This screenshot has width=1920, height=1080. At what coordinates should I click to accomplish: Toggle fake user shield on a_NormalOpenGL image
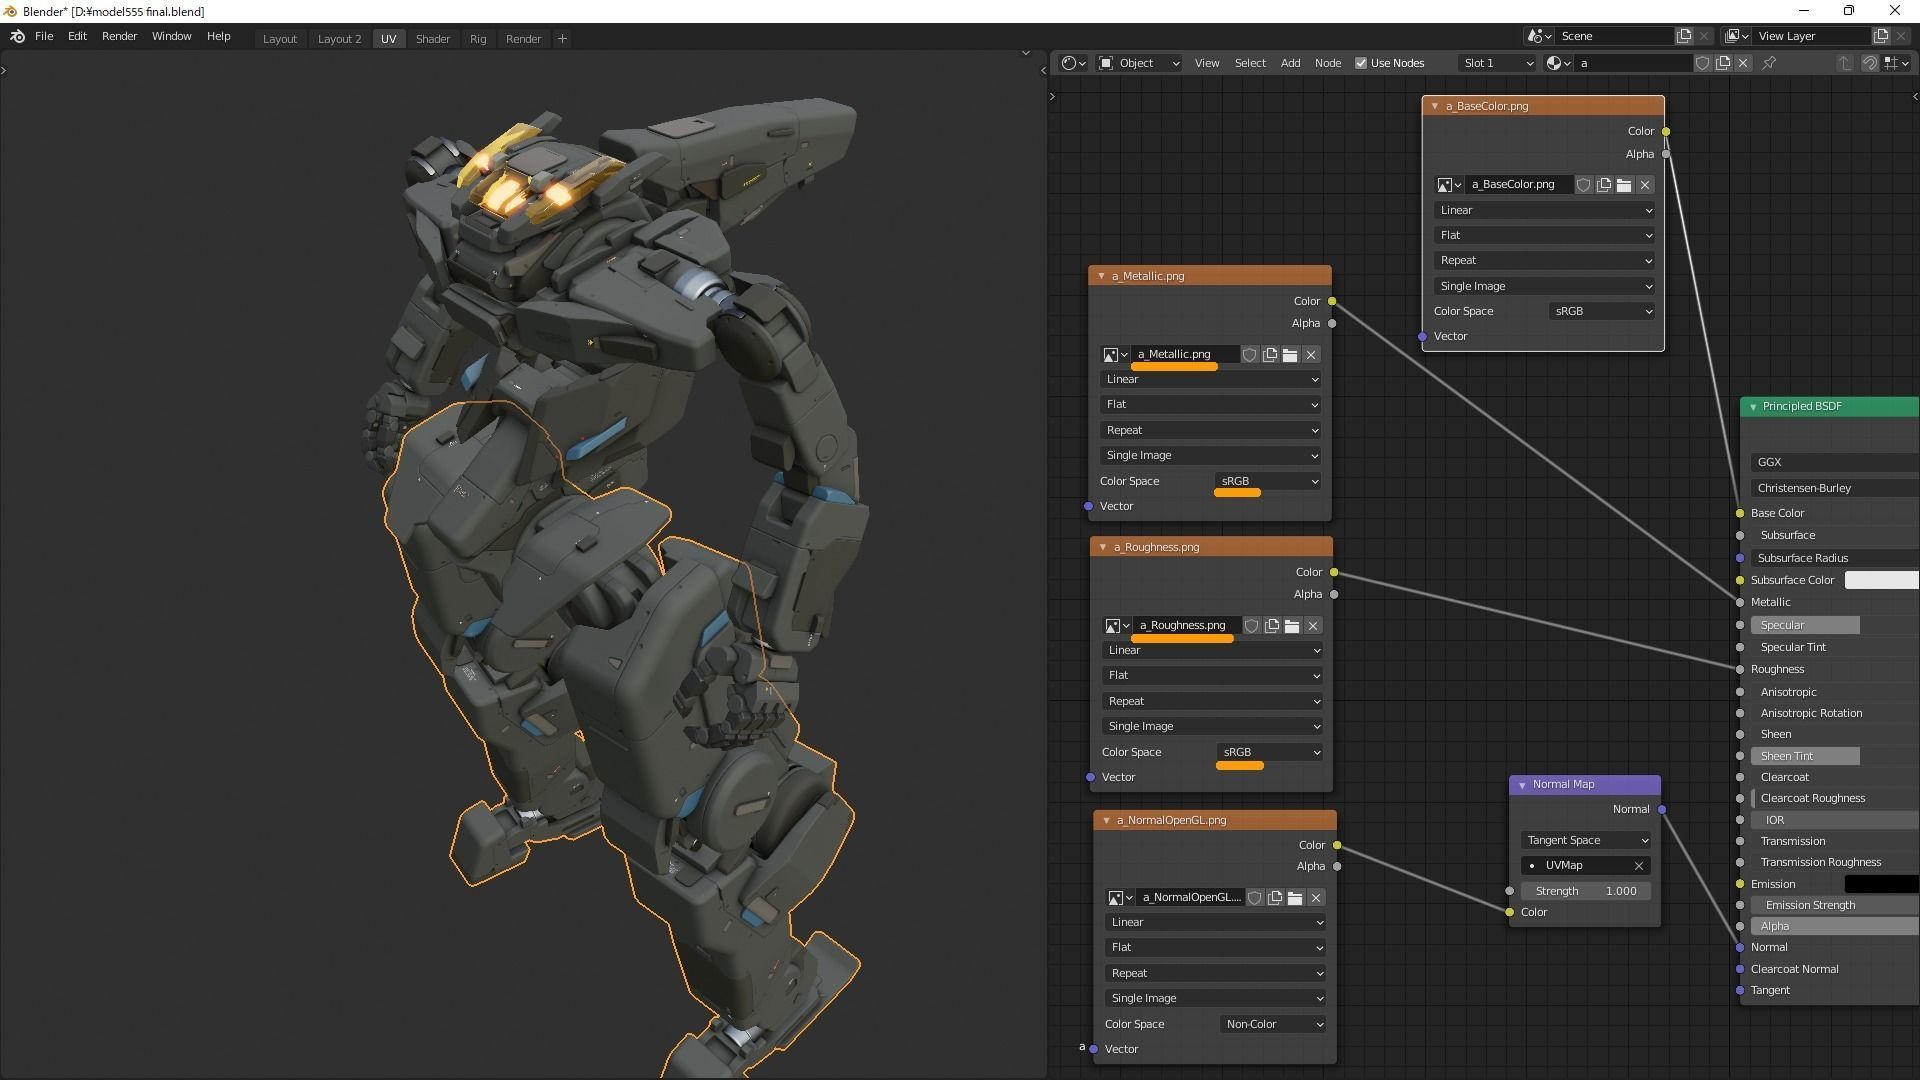(1254, 898)
